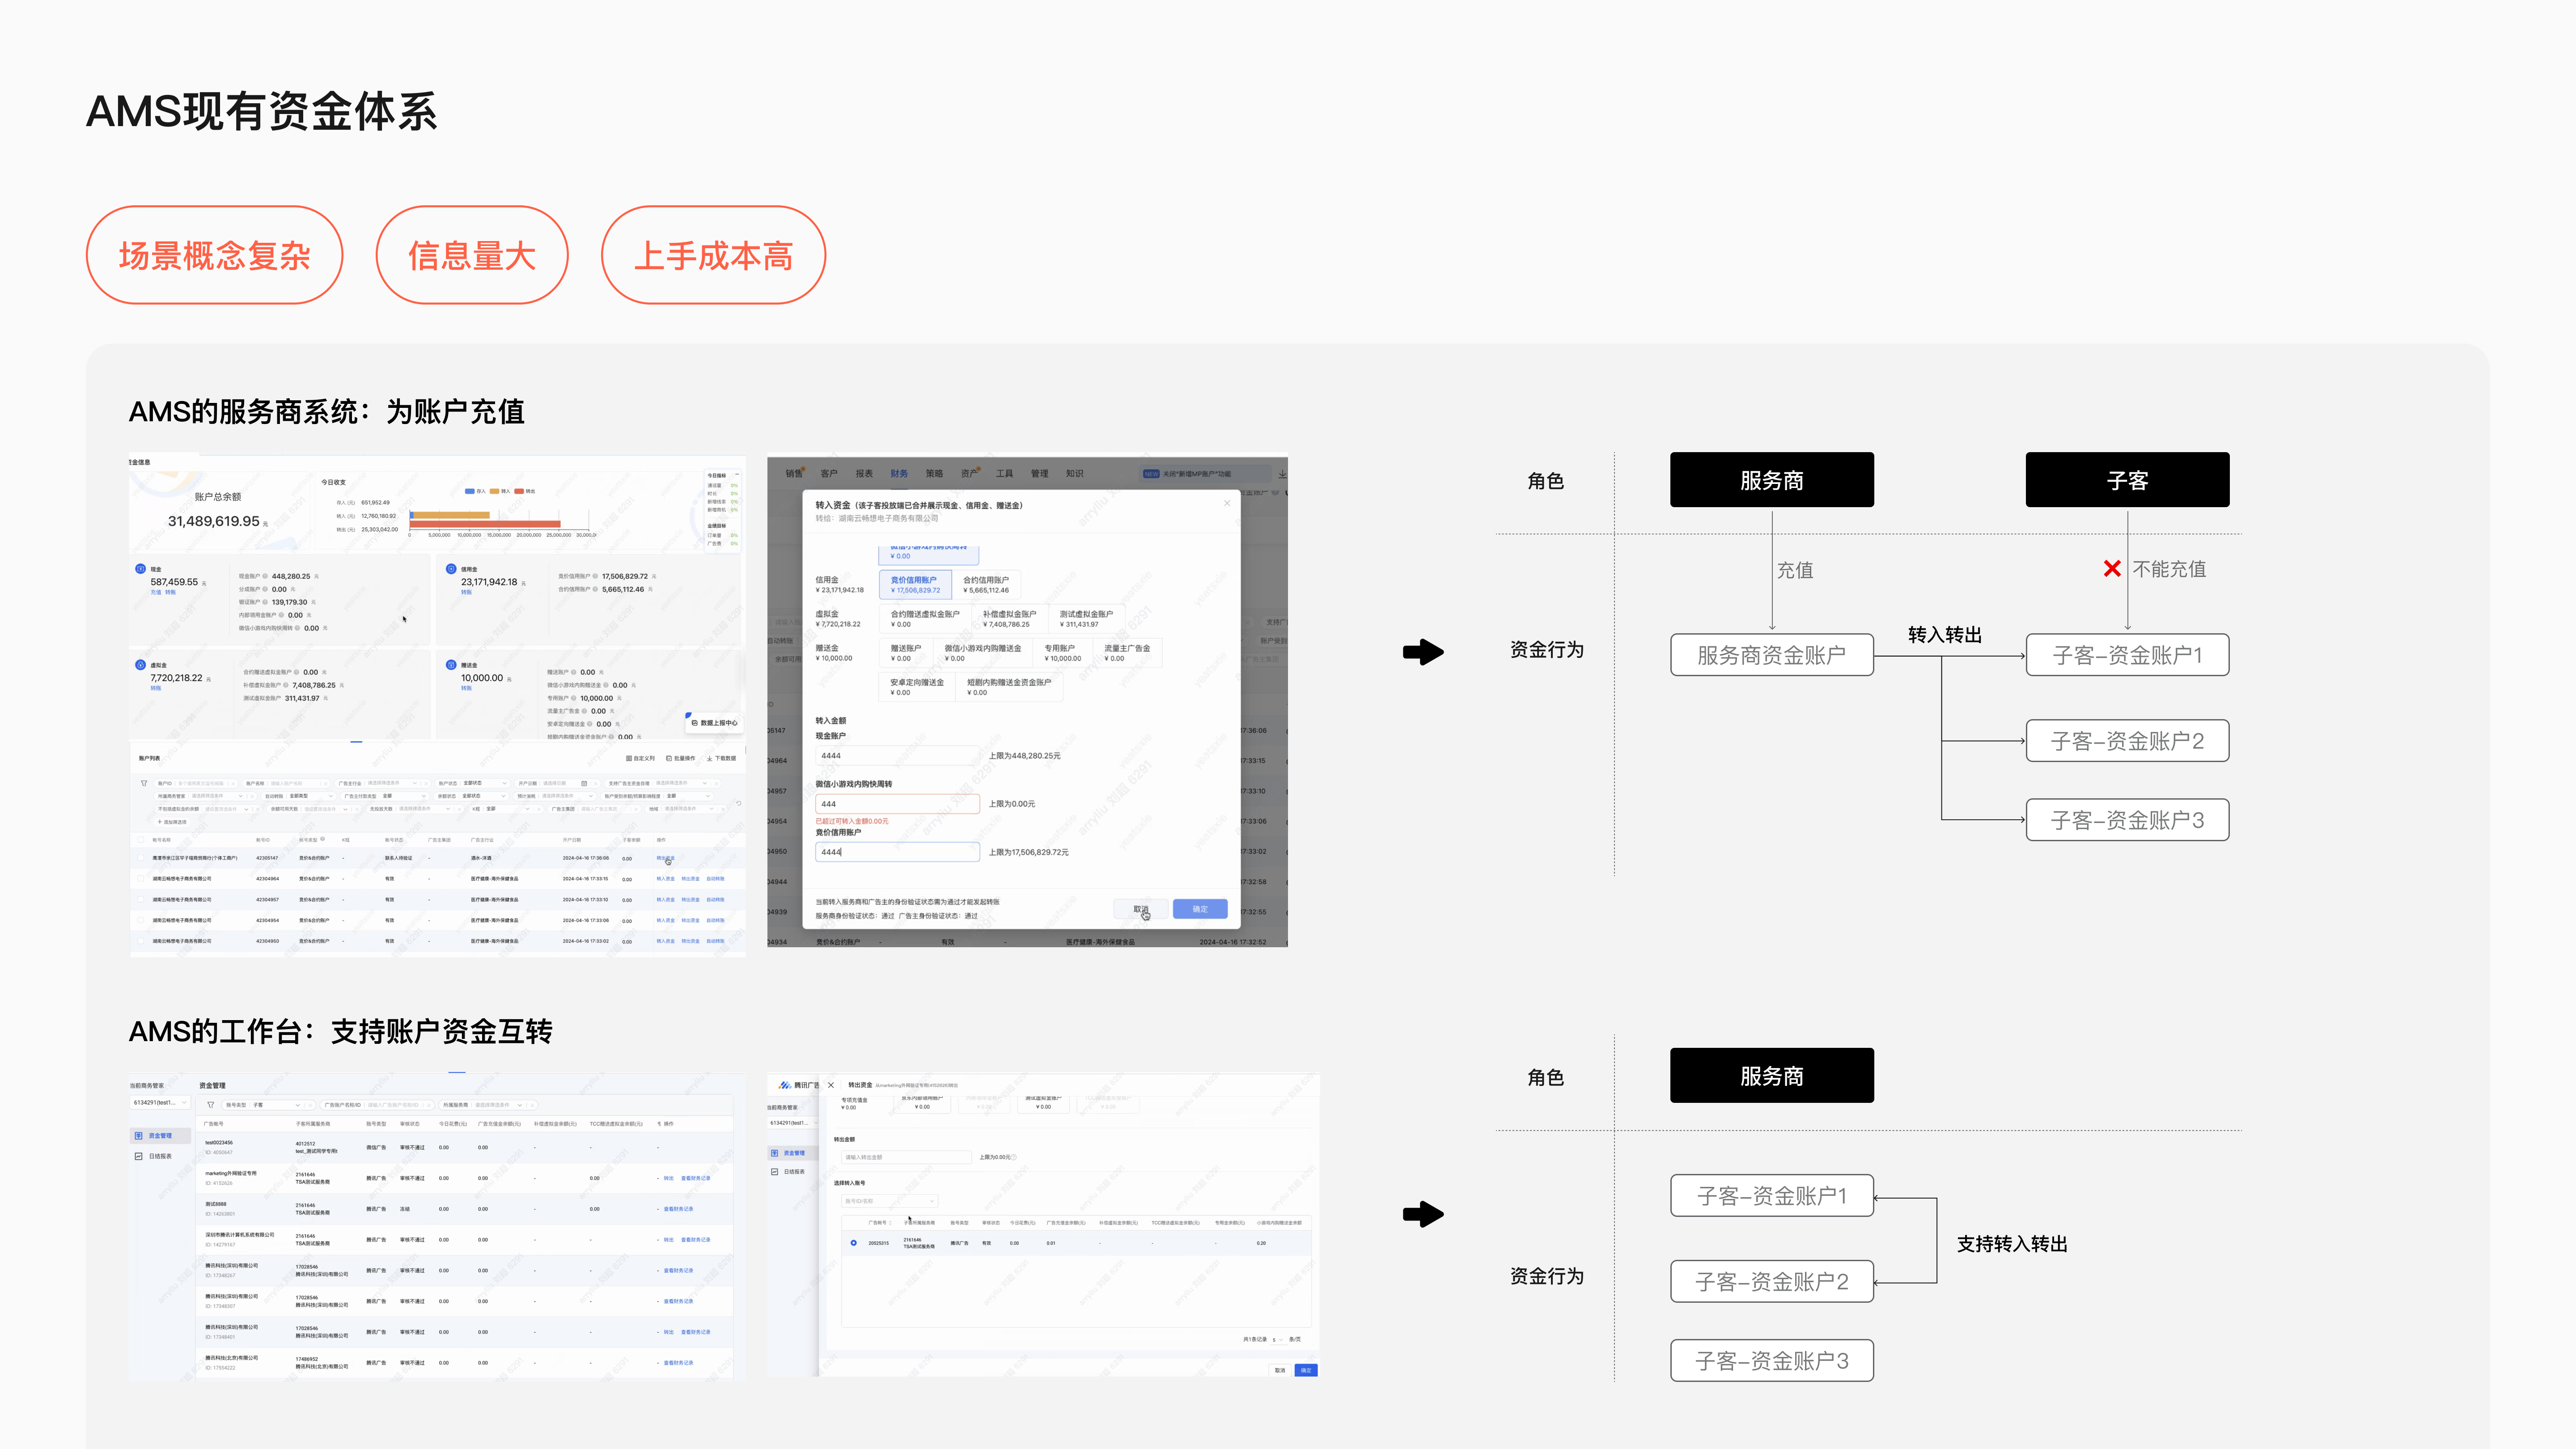Check the row for 鹰潭市余江区 account

click(140, 858)
